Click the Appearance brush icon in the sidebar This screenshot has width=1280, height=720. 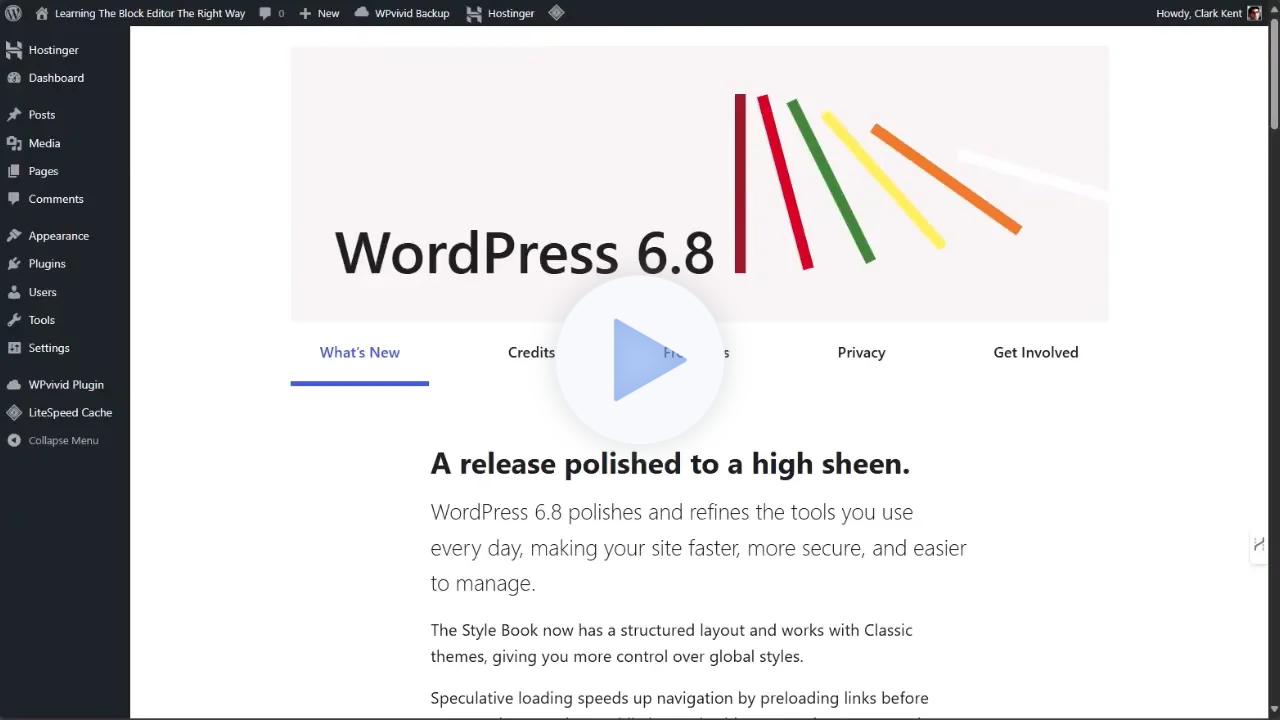coord(14,236)
